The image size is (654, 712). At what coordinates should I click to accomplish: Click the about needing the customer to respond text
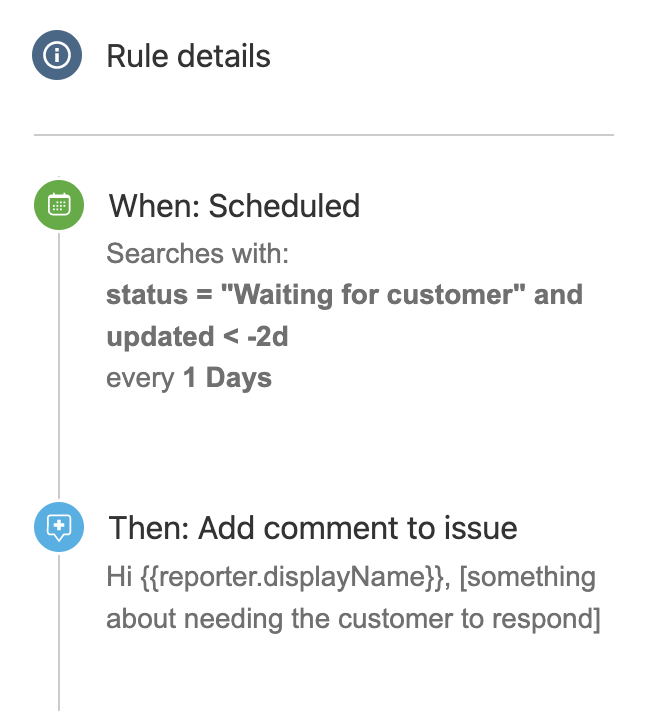coord(353,619)
